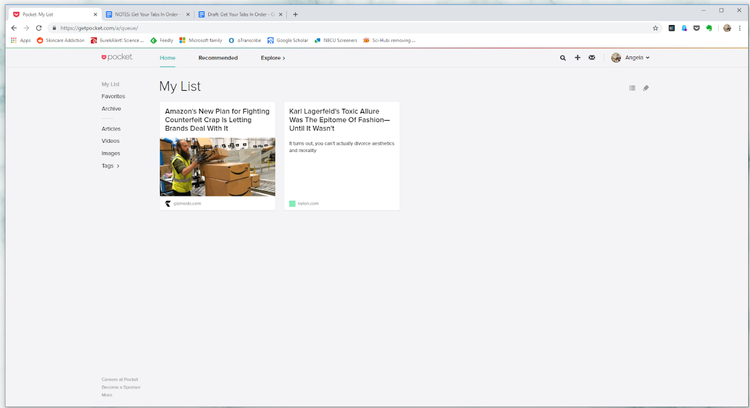Image resolution: width=750 pixels, height=408 pixels.
Task: Click the address bar URL field
Action: point(354,28)
